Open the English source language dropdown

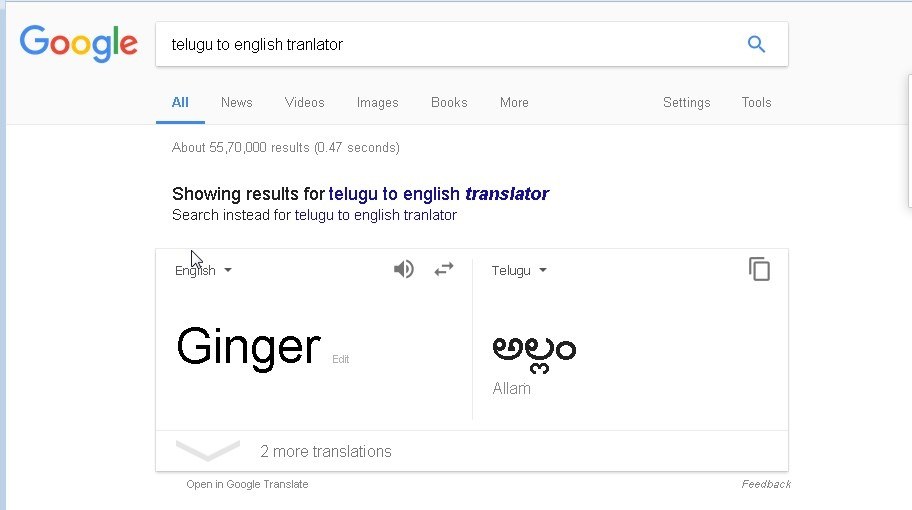click(x=203, y=271)
